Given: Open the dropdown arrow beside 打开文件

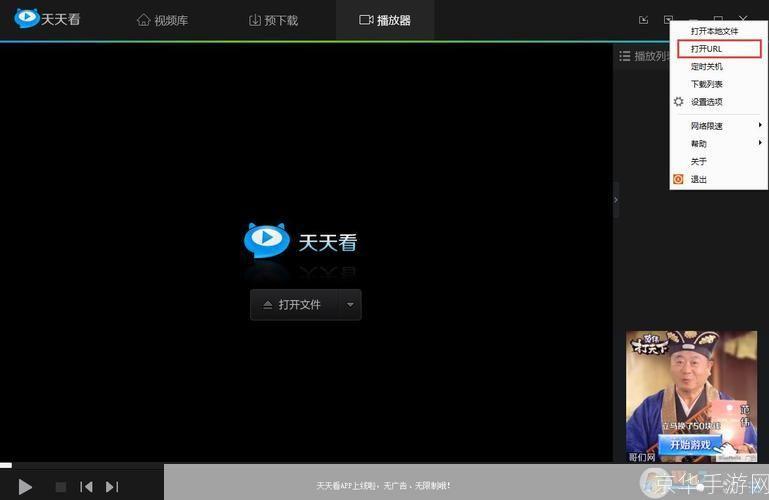Looking at the screenshot, I should coord(350,305).
